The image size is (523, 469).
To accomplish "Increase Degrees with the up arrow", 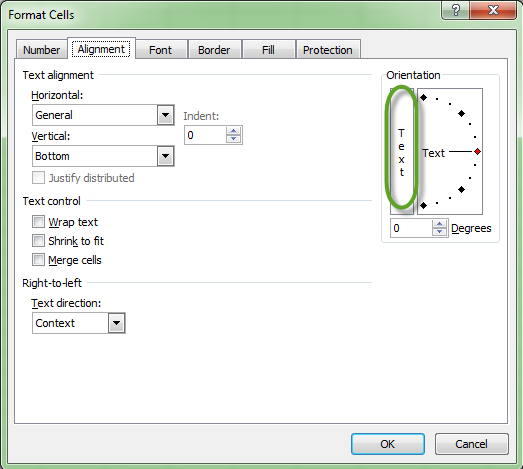I will 440,224.
